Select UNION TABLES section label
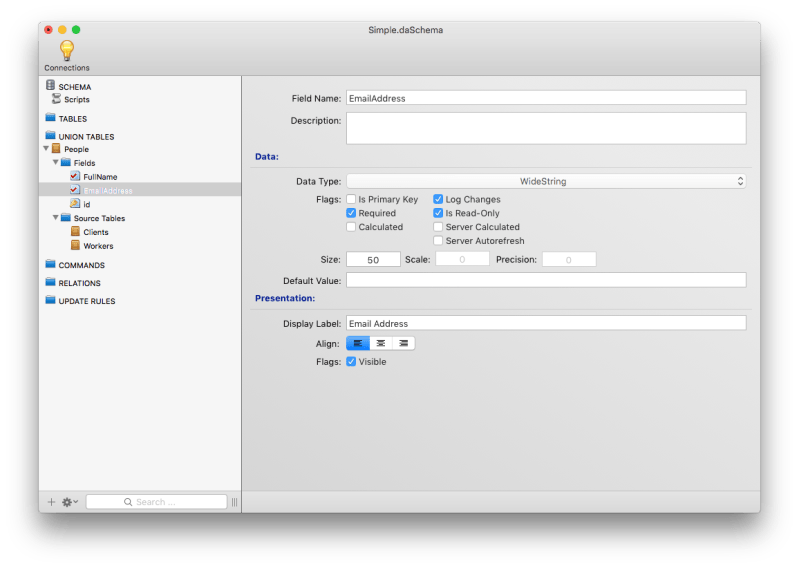Screen dimensions: 799x568 [x=86, y=137]
